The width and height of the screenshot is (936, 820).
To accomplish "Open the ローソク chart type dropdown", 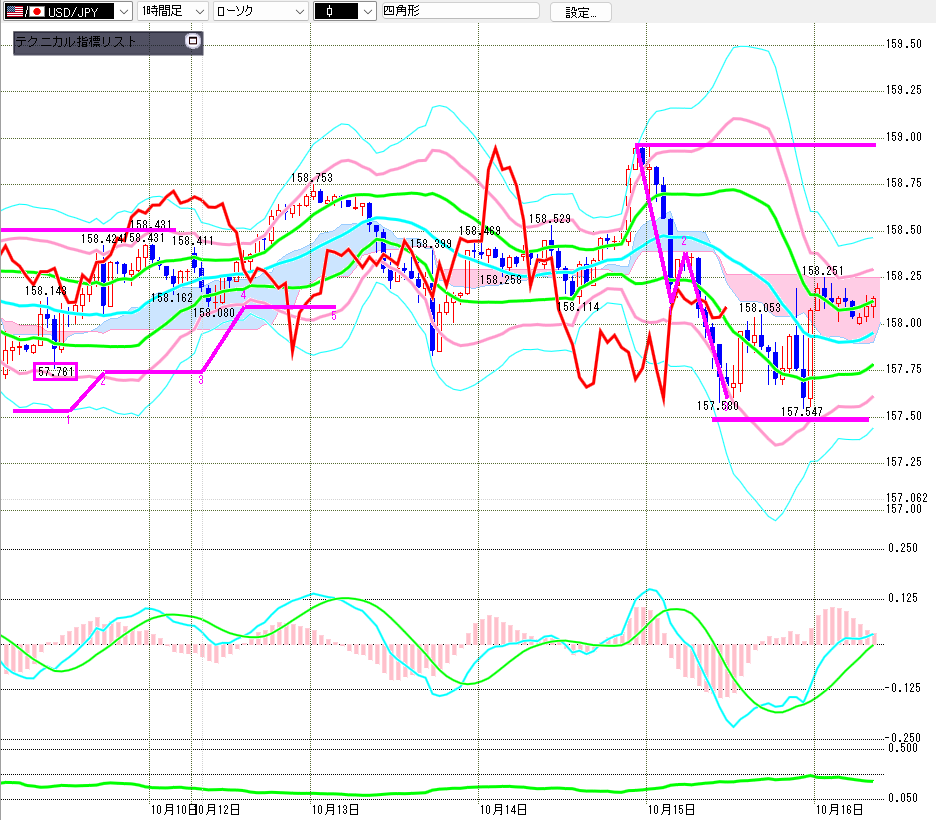I will [x=260, y=11].
